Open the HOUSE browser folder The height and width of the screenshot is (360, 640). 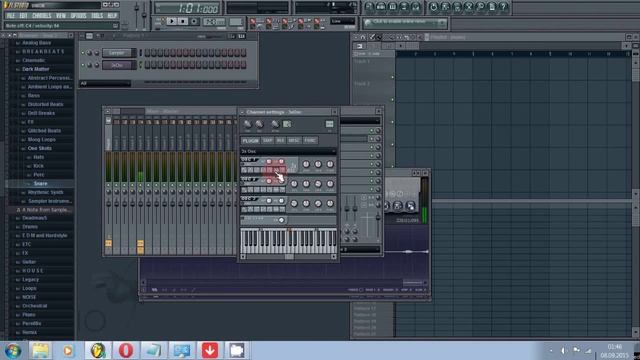click(x=32, y=271)
